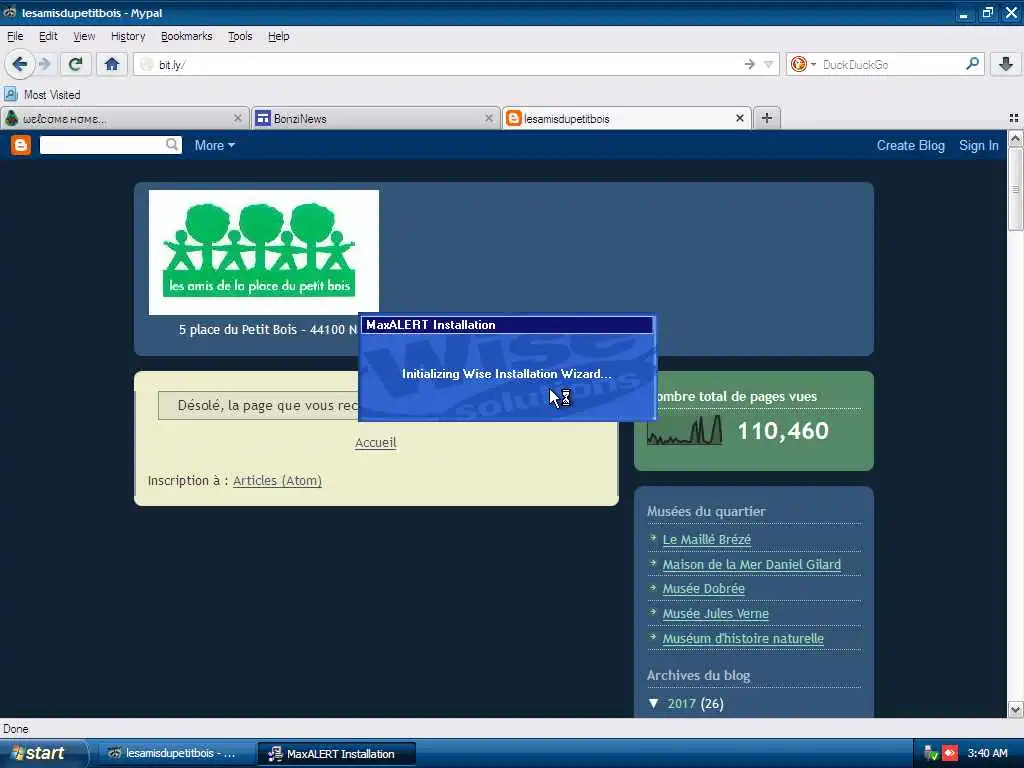Image resolution: width=1024 pixels, height=768 pixels.
Task: Close the BonziNews tab
Action: tap(488, 118)
